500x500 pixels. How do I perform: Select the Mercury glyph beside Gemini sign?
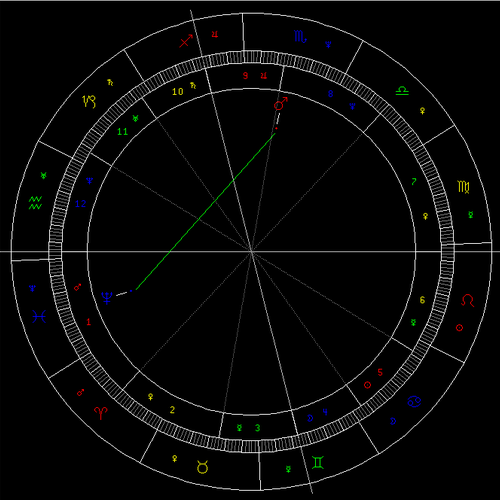pyautogui.click(x=288, y=469)
